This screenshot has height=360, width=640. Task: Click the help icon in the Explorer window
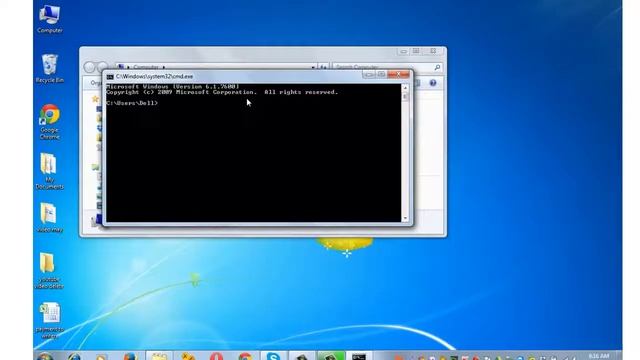point(433,83)
